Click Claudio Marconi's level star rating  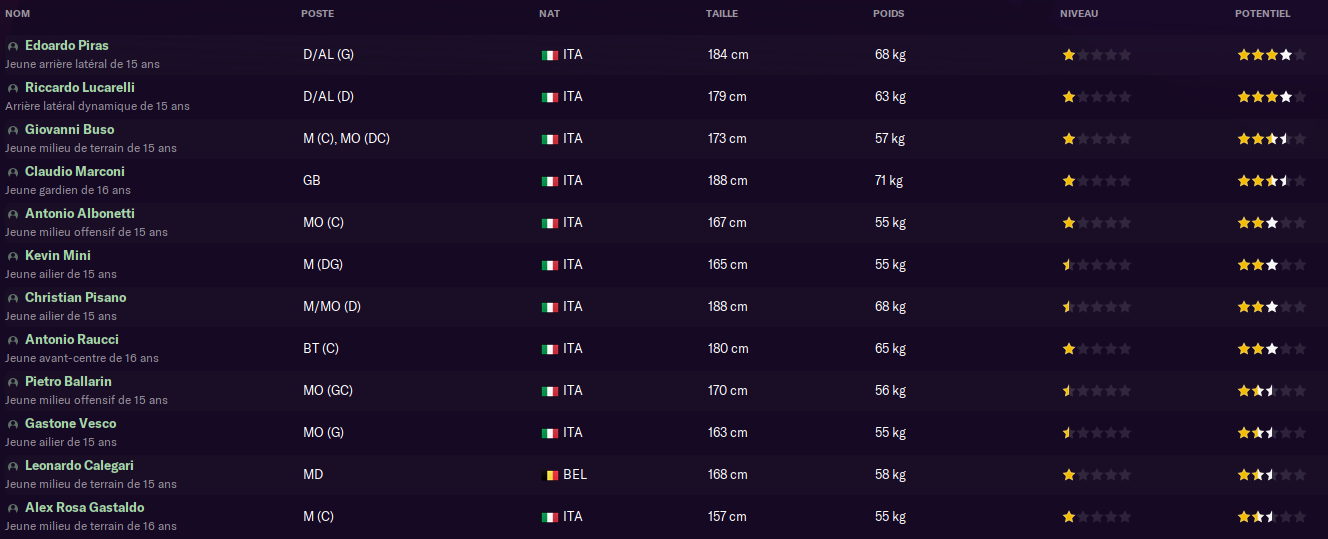point(1097,181)
